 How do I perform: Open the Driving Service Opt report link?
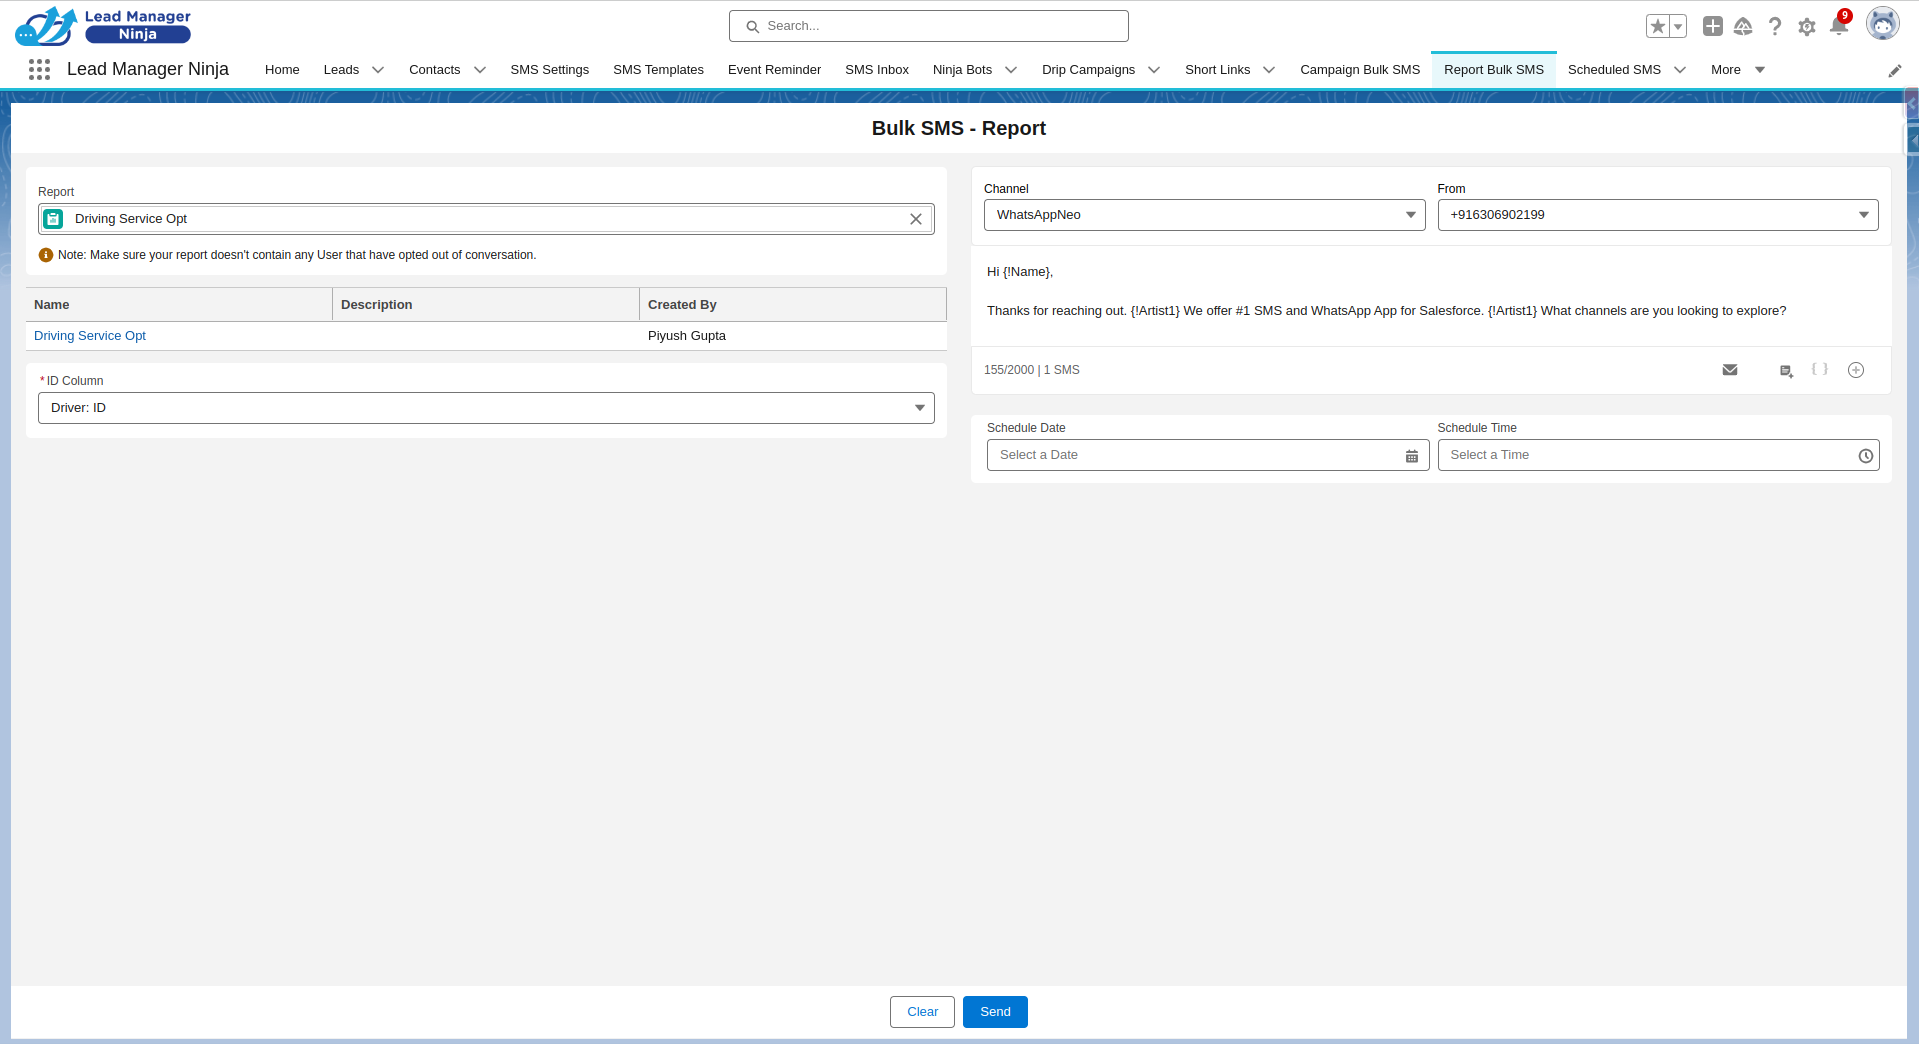(90, 336)
